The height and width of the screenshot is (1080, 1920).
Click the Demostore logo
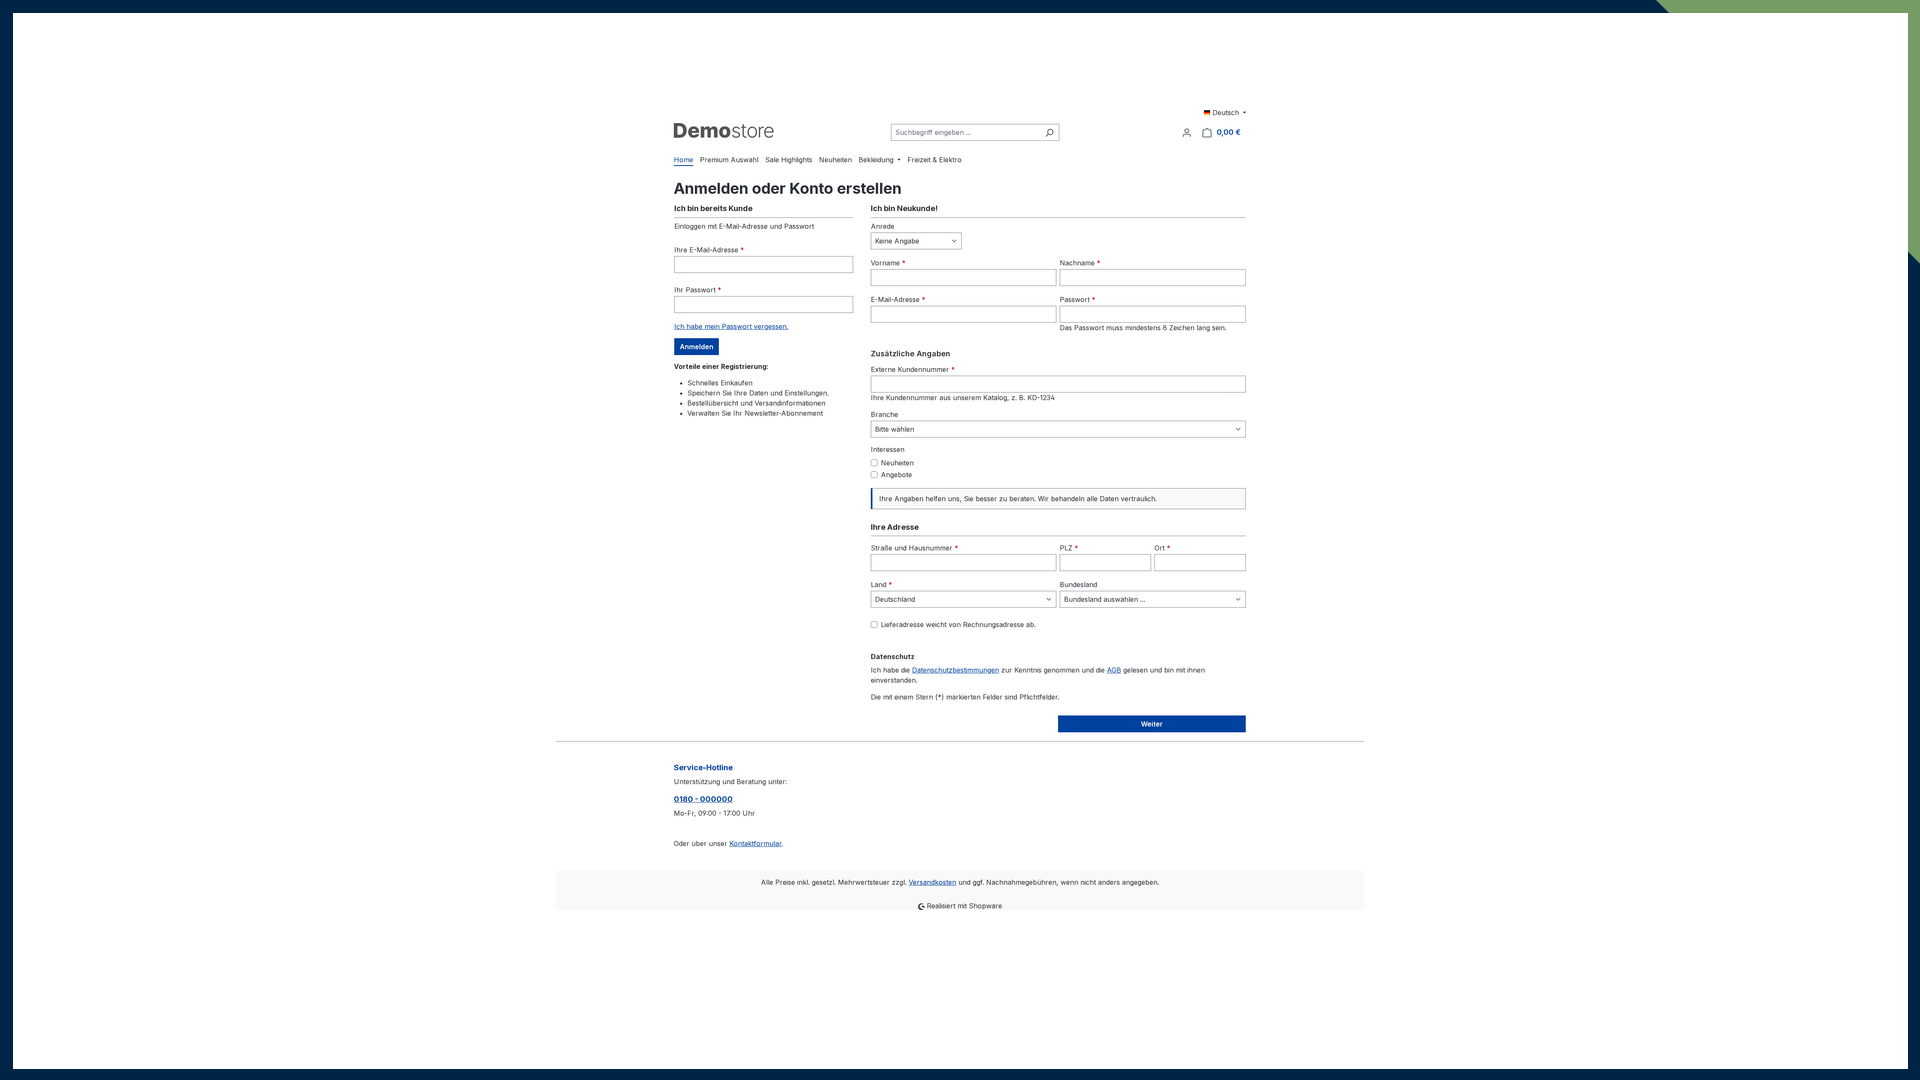click(x=723, y=131)
